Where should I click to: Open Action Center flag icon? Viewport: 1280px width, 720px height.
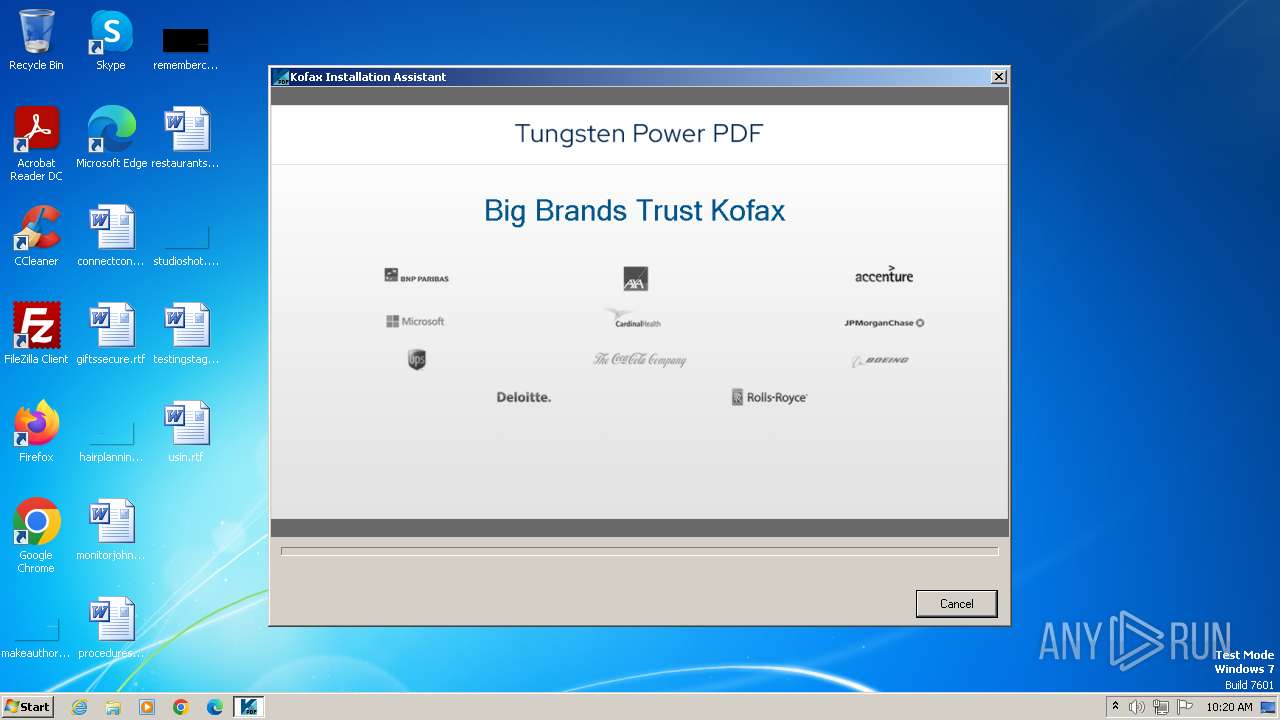click(x=1185, y=707)
